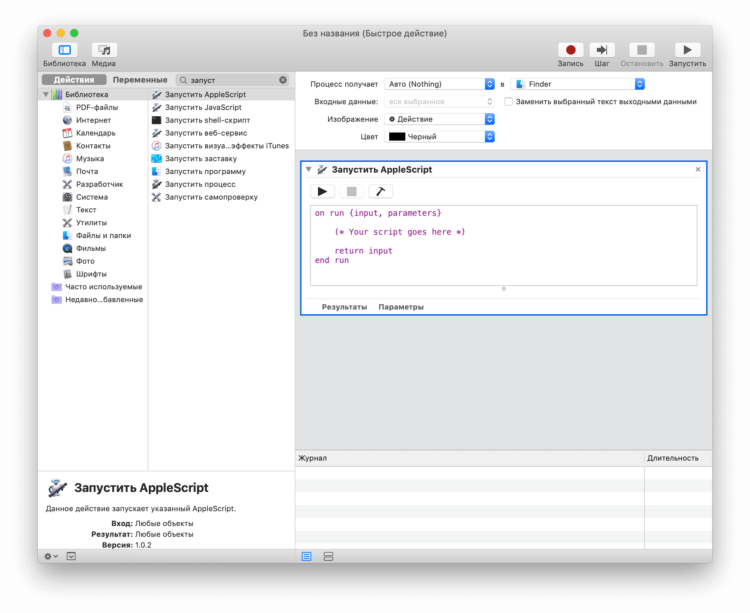Click the black color swatch next to Черный
Image resolution: width=750 pixels, height=613 pixels.
pyautogui.click(x=397, y=137)
